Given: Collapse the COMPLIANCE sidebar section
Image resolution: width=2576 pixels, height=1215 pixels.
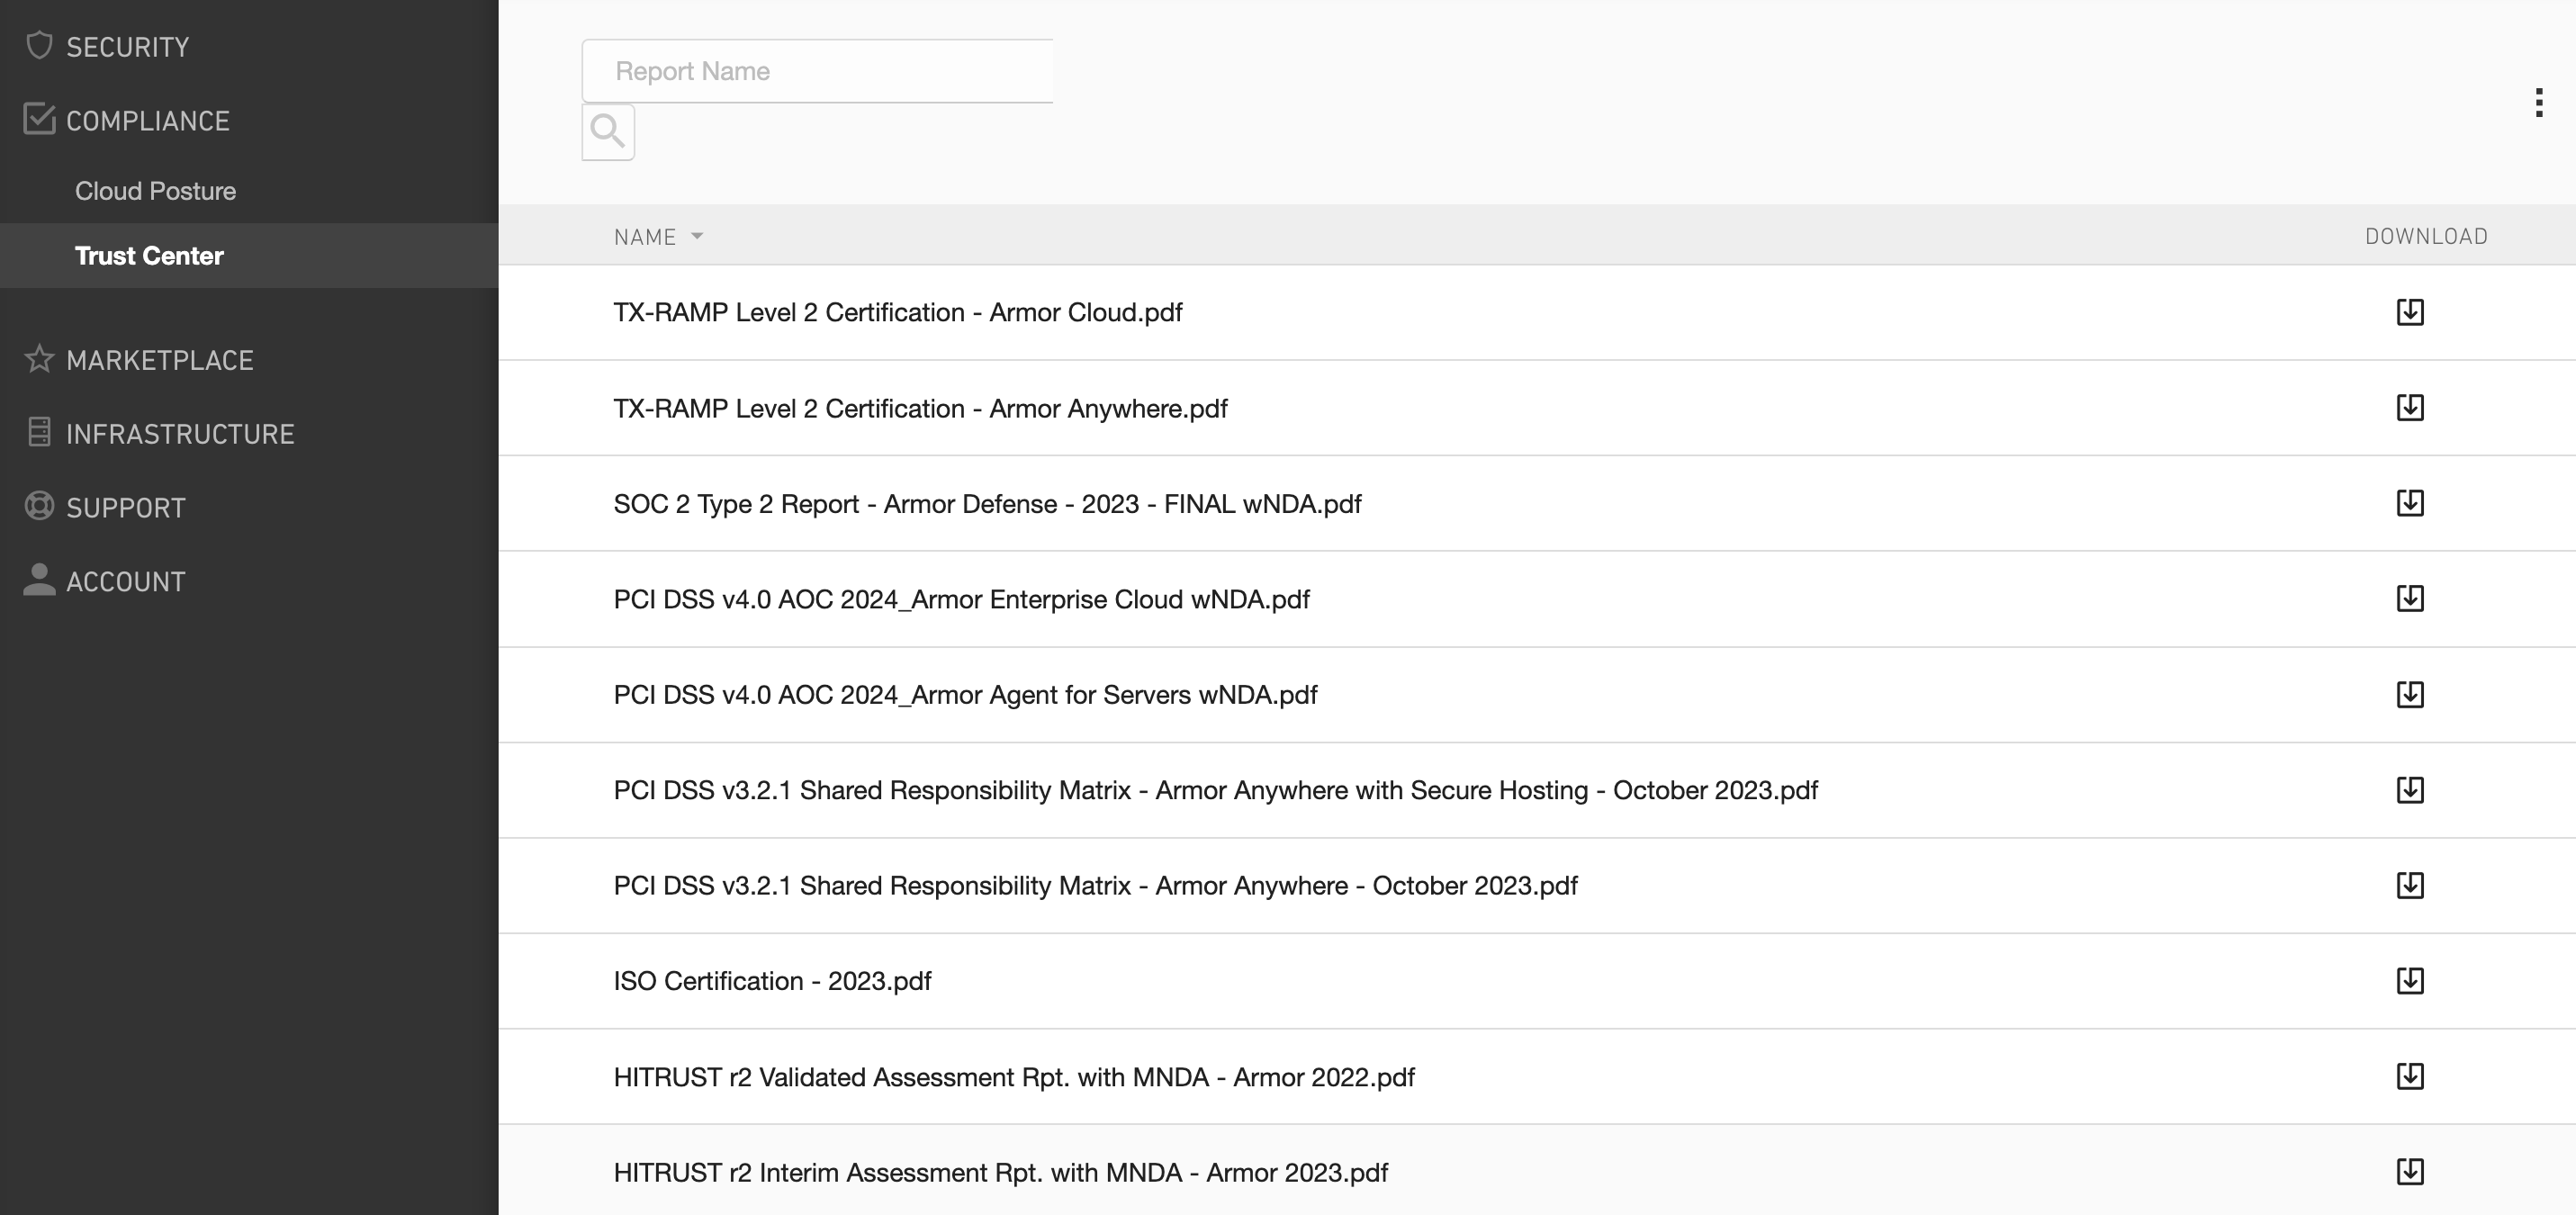Looking at the screenshot, I should (x=147, y=121).
